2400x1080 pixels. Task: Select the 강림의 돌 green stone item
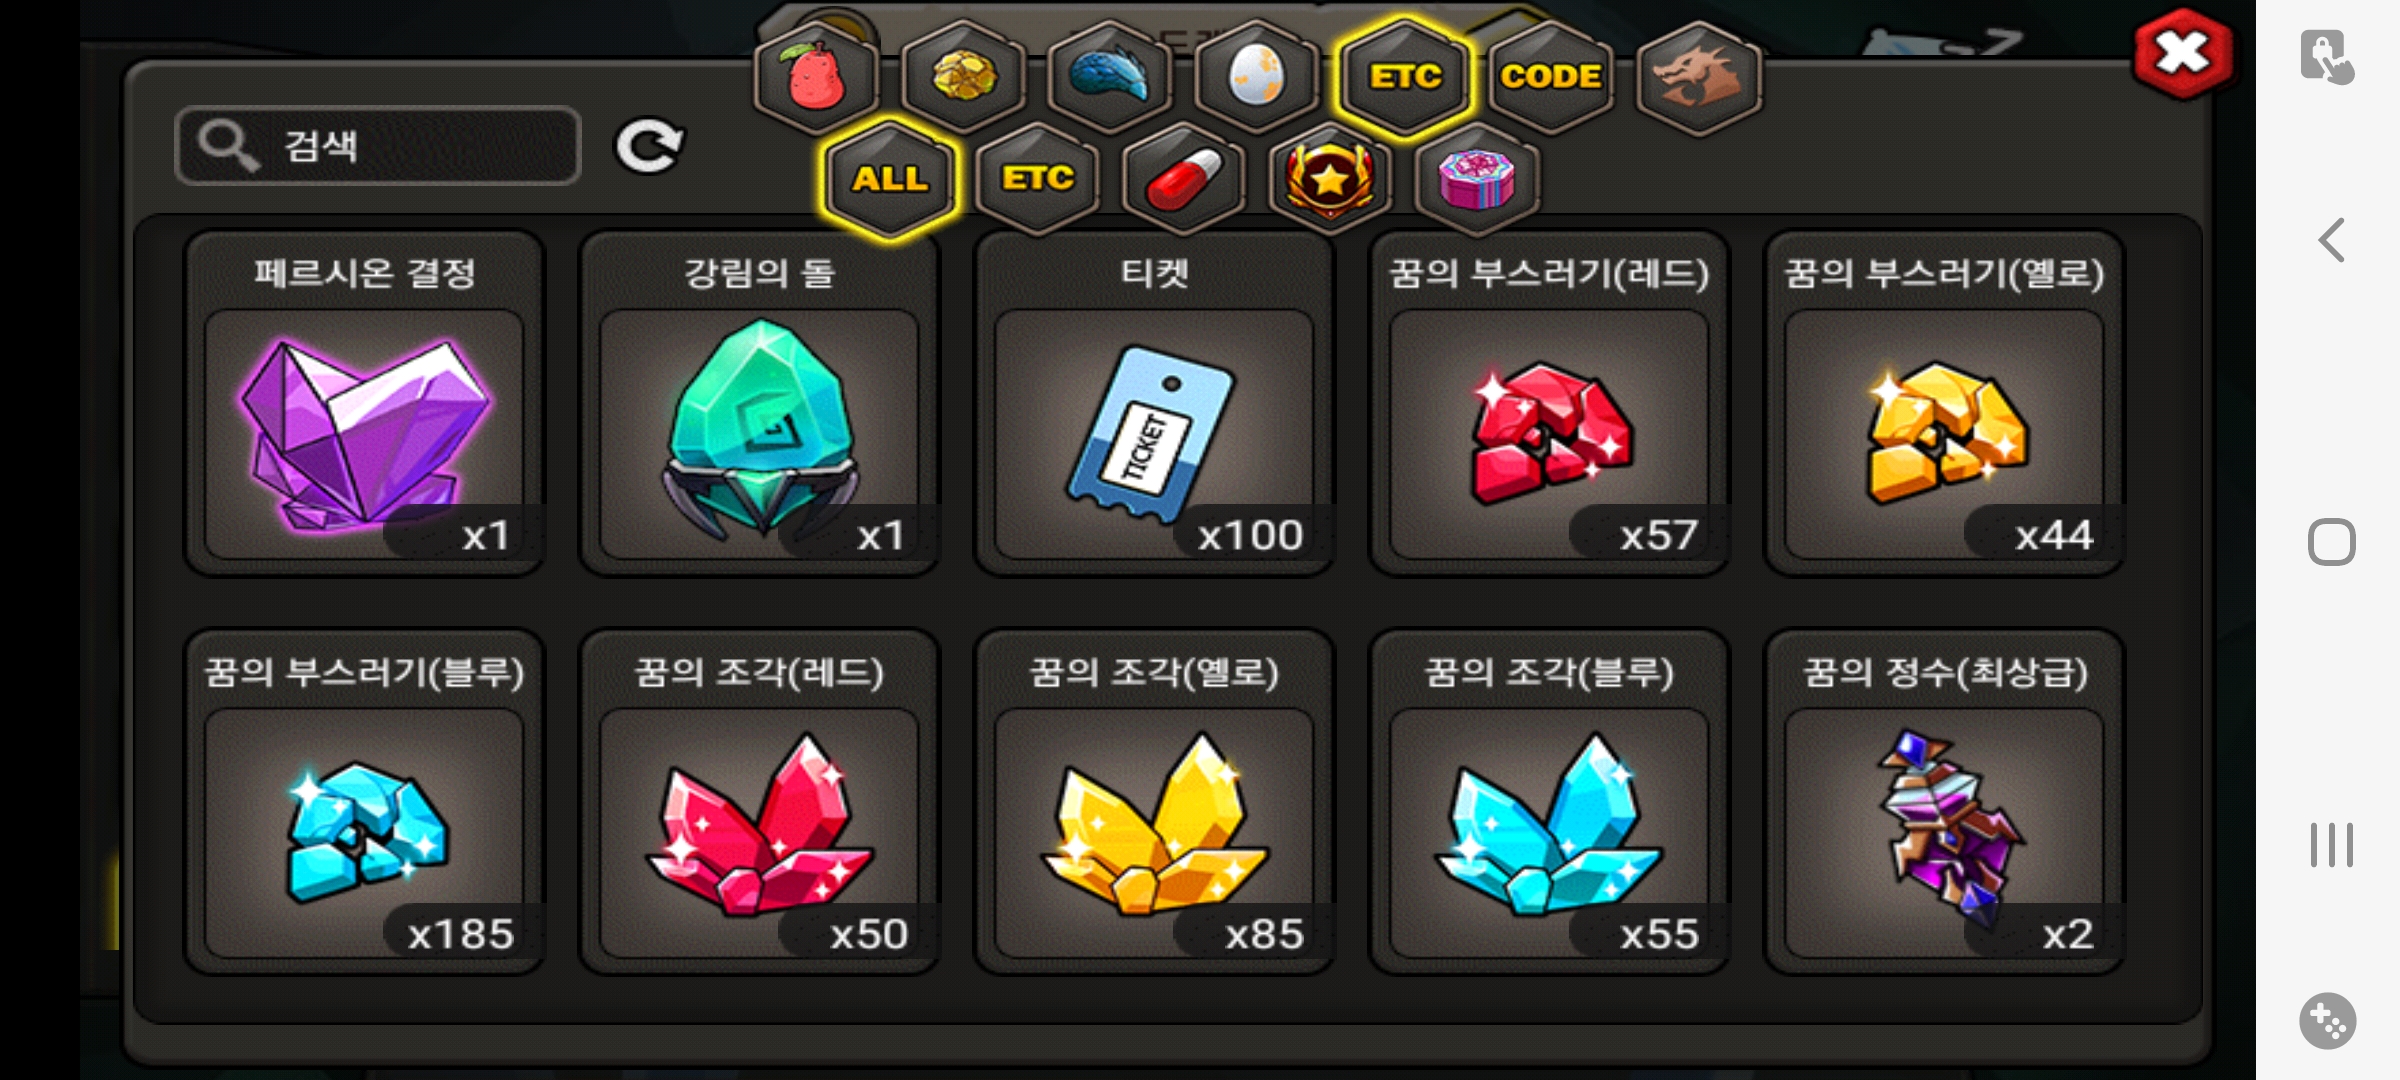[x=760, y=403]
